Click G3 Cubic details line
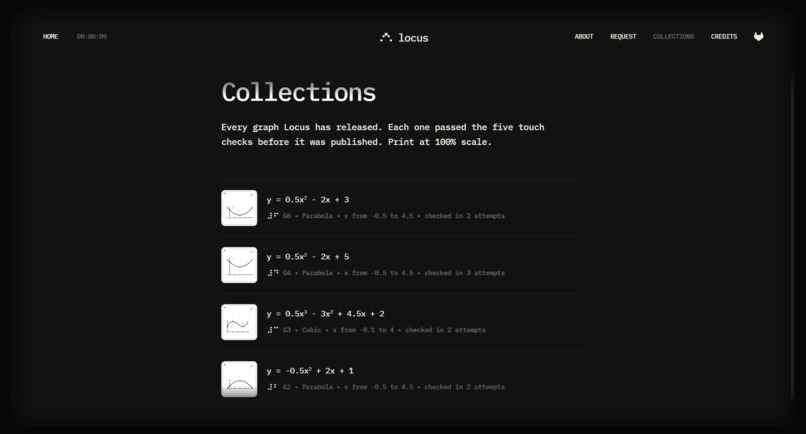This screenshot has height=434, width=806. click(x=383, y=330)
